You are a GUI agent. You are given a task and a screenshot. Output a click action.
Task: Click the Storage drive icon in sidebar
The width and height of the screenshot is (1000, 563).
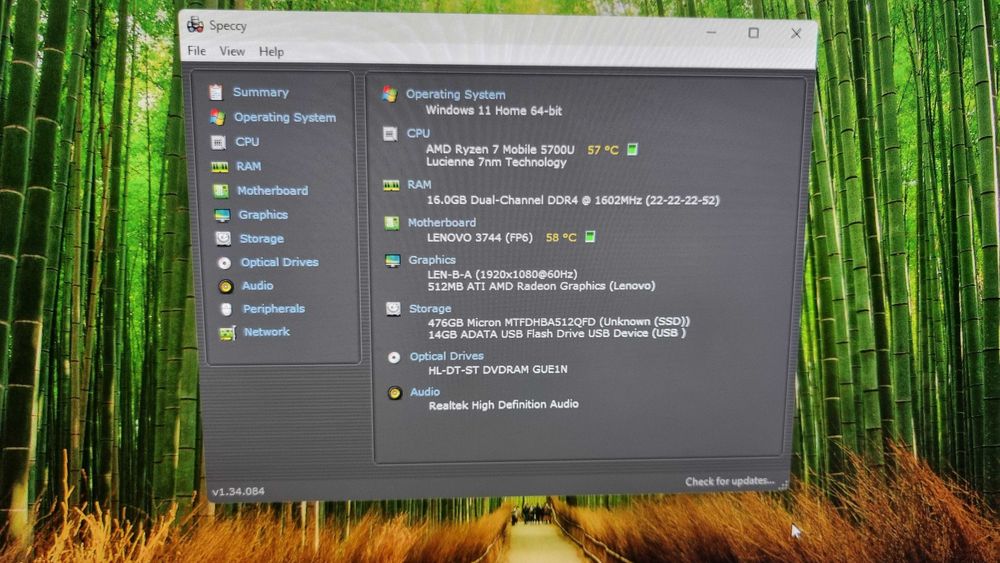(x=223, y=238)
